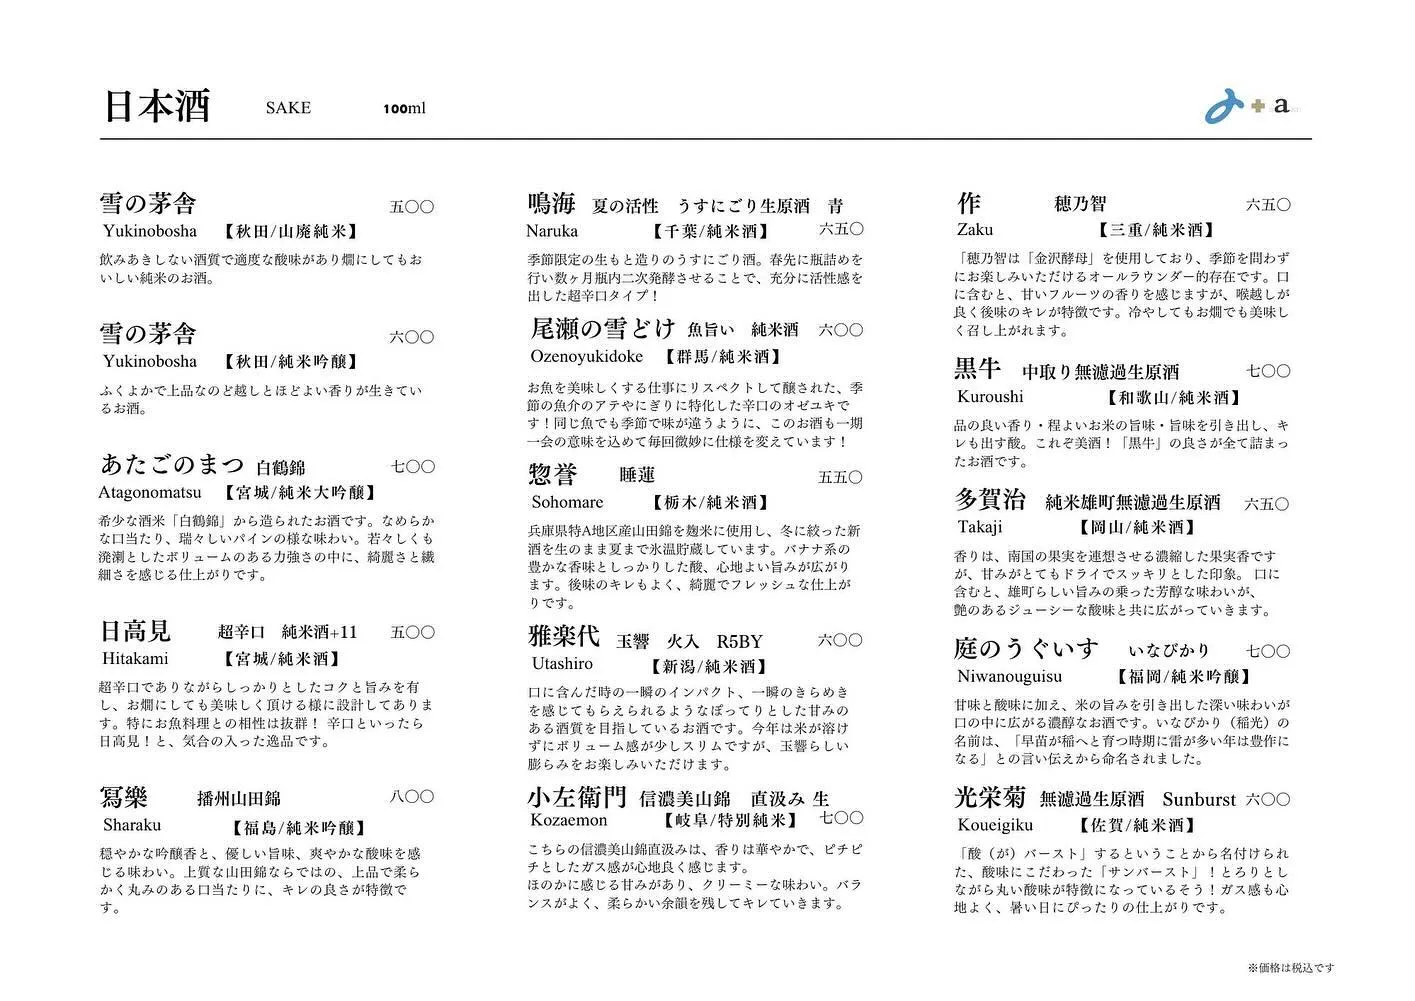Click the 白鶴錦 subtitle
This screenshot has height=1001, width=1415.
[281, 467]
